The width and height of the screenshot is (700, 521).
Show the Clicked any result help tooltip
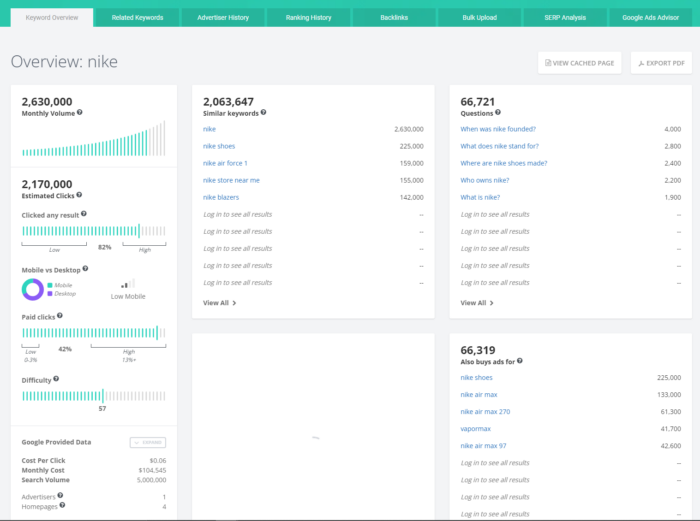click(84, 214)
